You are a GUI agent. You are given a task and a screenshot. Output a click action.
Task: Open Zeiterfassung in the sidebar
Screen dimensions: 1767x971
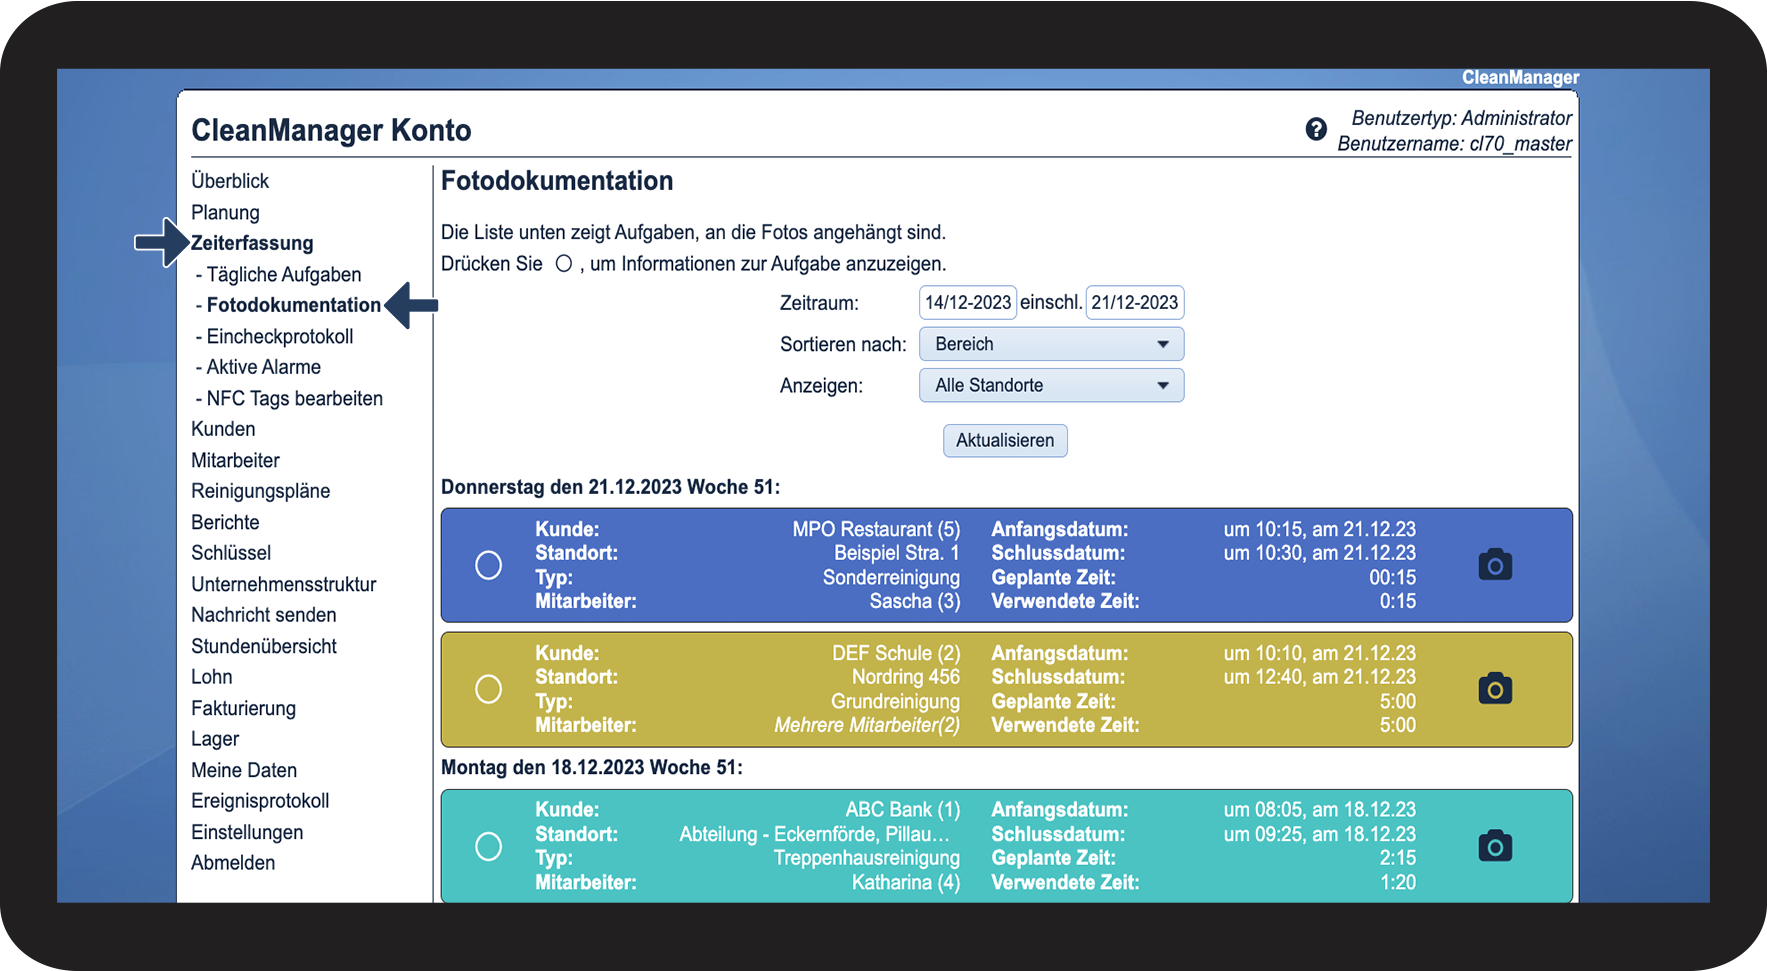click(x=252, y=243)
